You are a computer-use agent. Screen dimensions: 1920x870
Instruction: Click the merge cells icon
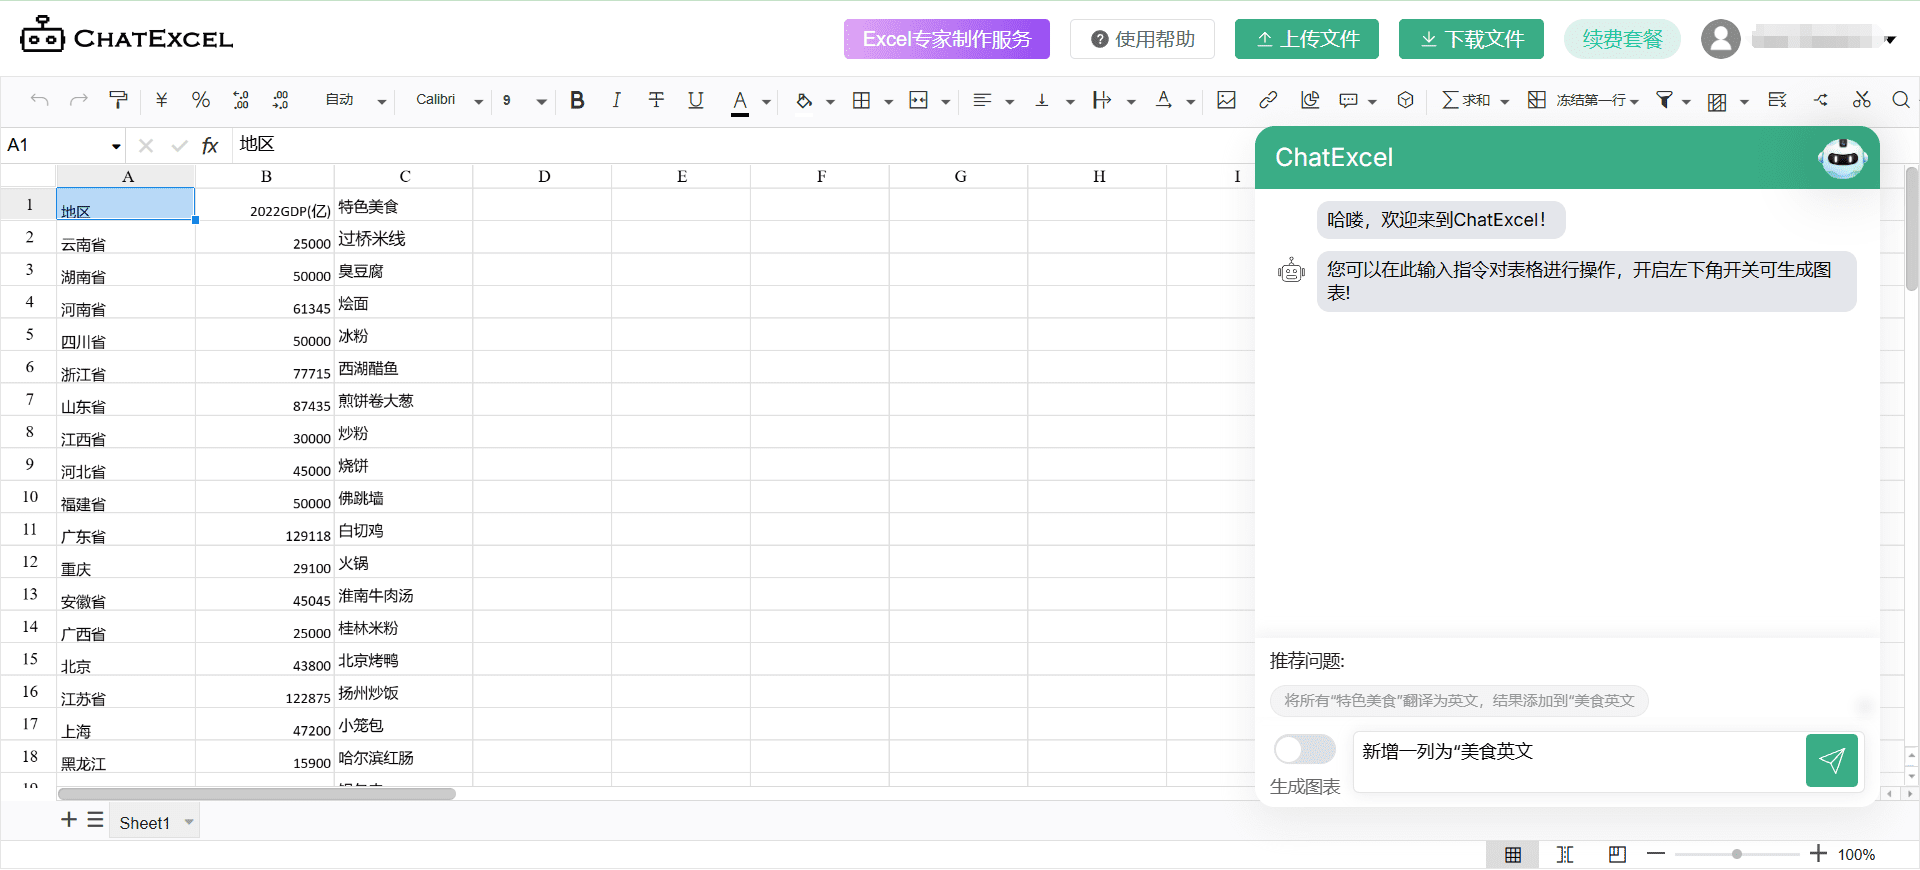(918, 100)
